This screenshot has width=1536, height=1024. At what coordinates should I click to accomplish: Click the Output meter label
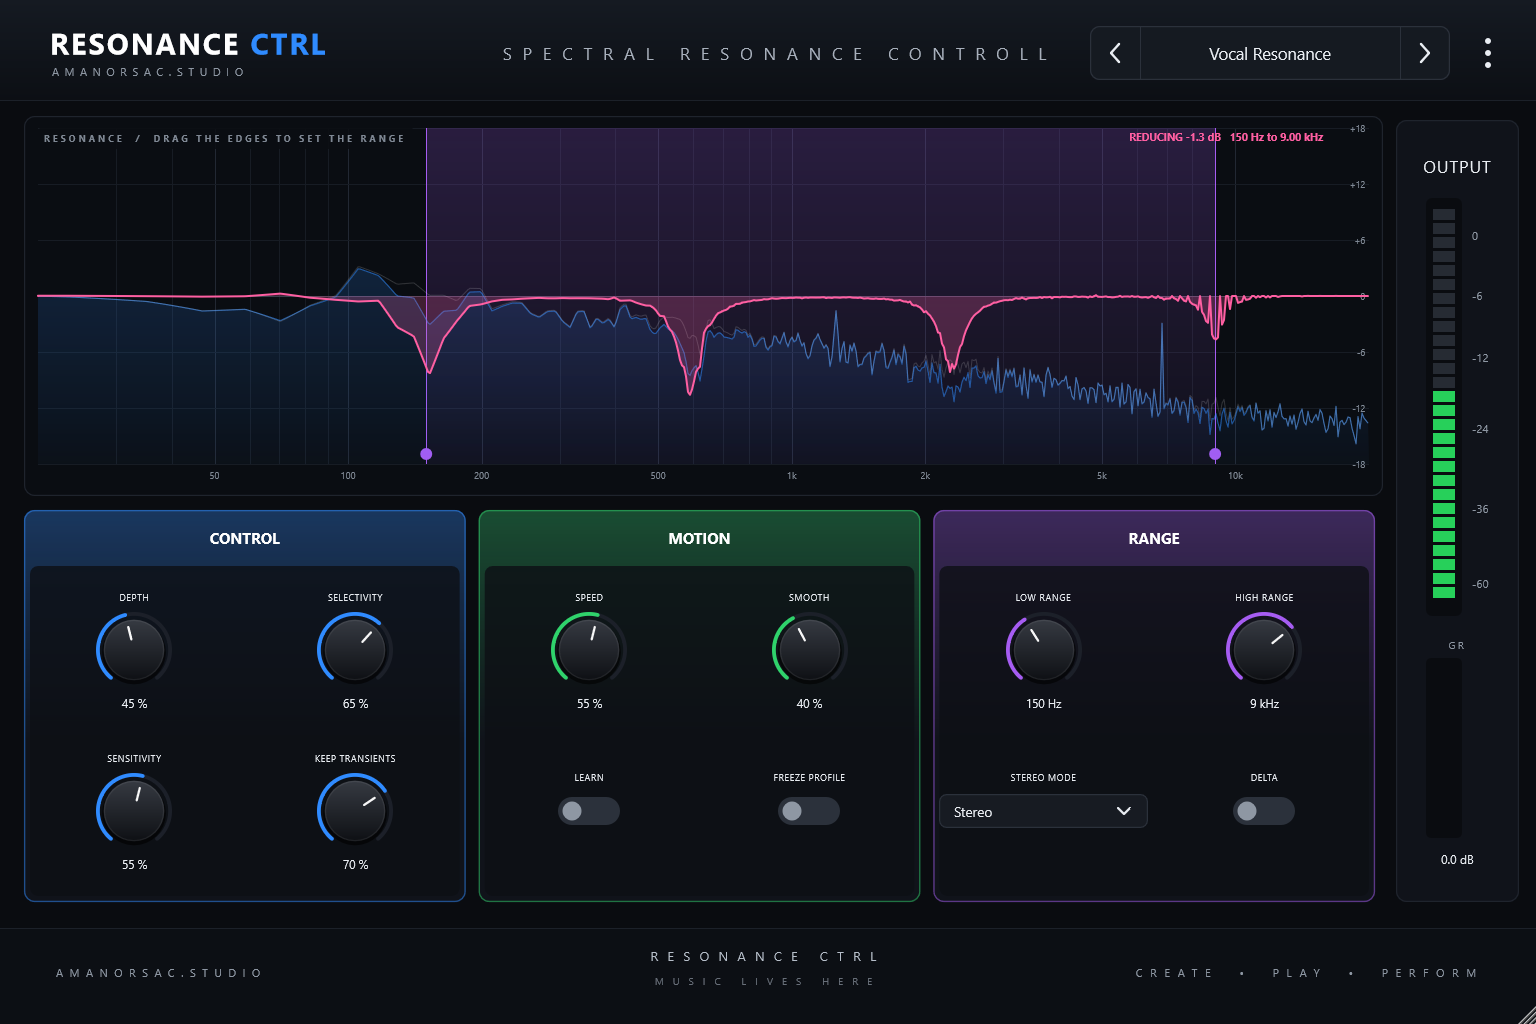1457,167
